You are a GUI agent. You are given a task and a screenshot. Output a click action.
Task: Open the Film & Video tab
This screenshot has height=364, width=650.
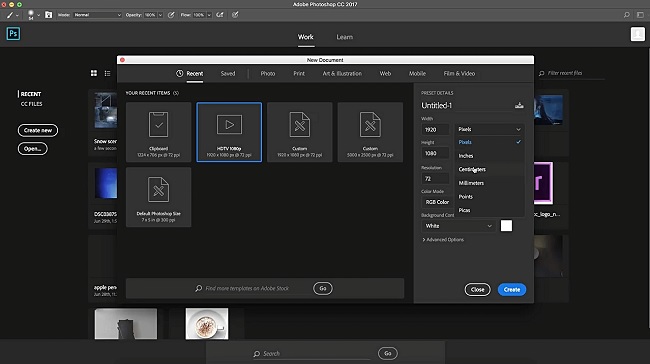459,73
